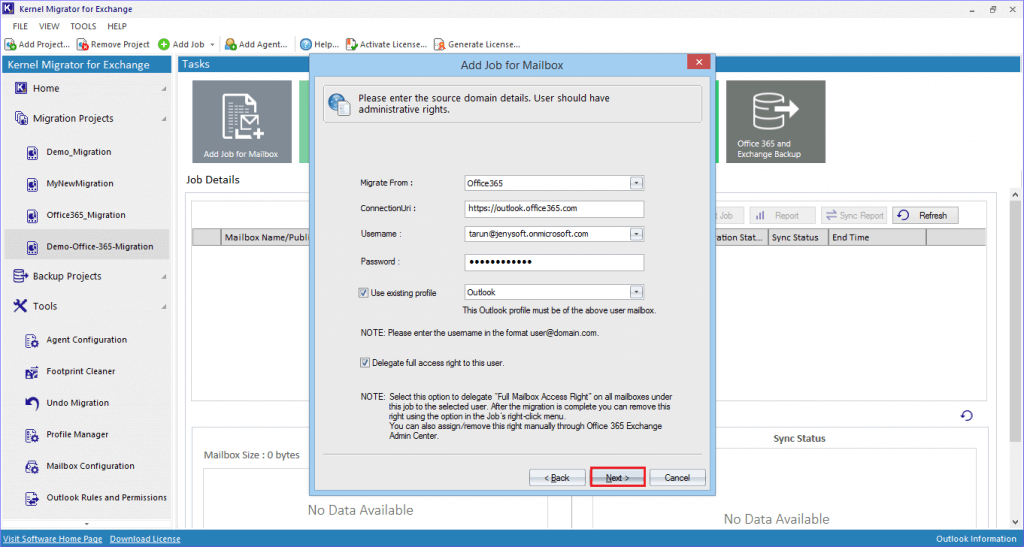Click the End Time column header
1024x547 pixels.
pyautogui.click(x=878, y=238)
